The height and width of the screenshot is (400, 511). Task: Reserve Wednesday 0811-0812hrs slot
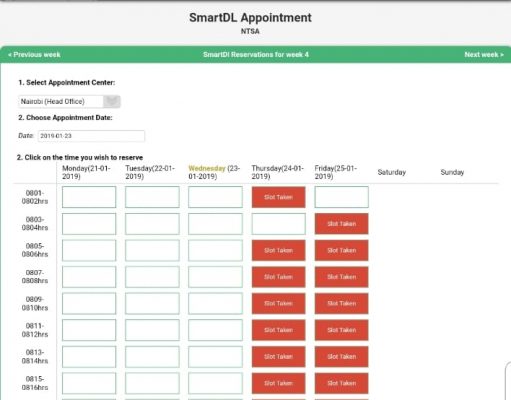(215, 330)
